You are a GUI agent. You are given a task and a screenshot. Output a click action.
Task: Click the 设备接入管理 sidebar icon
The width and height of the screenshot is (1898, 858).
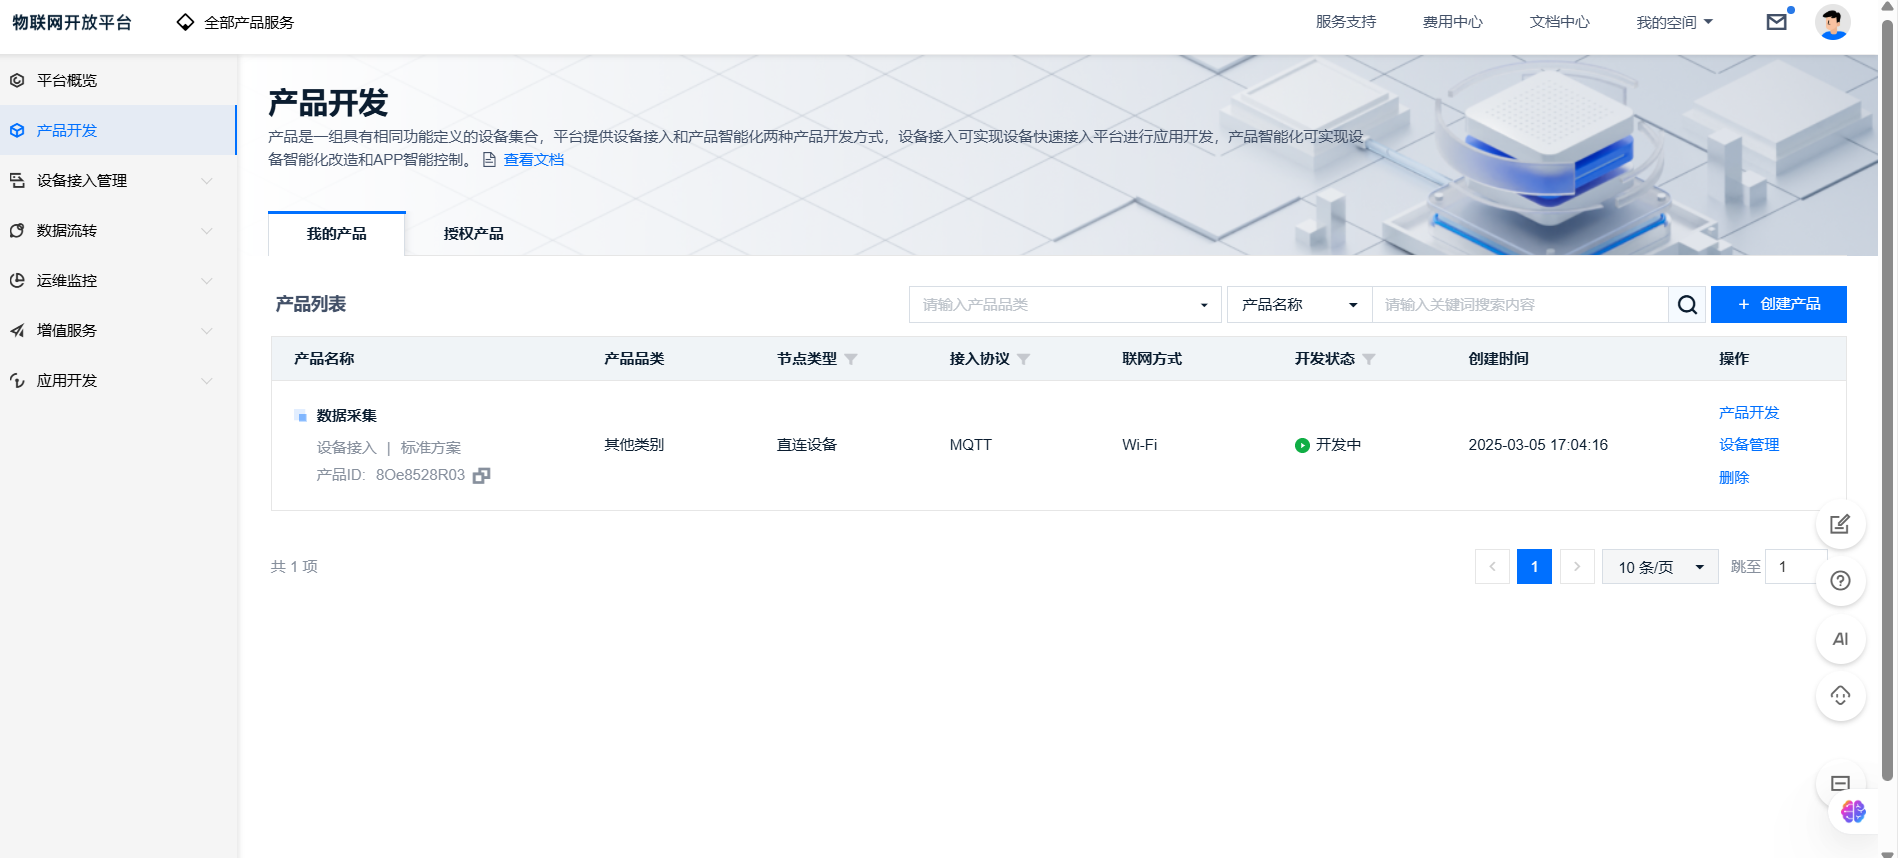[x=17, y=180]
